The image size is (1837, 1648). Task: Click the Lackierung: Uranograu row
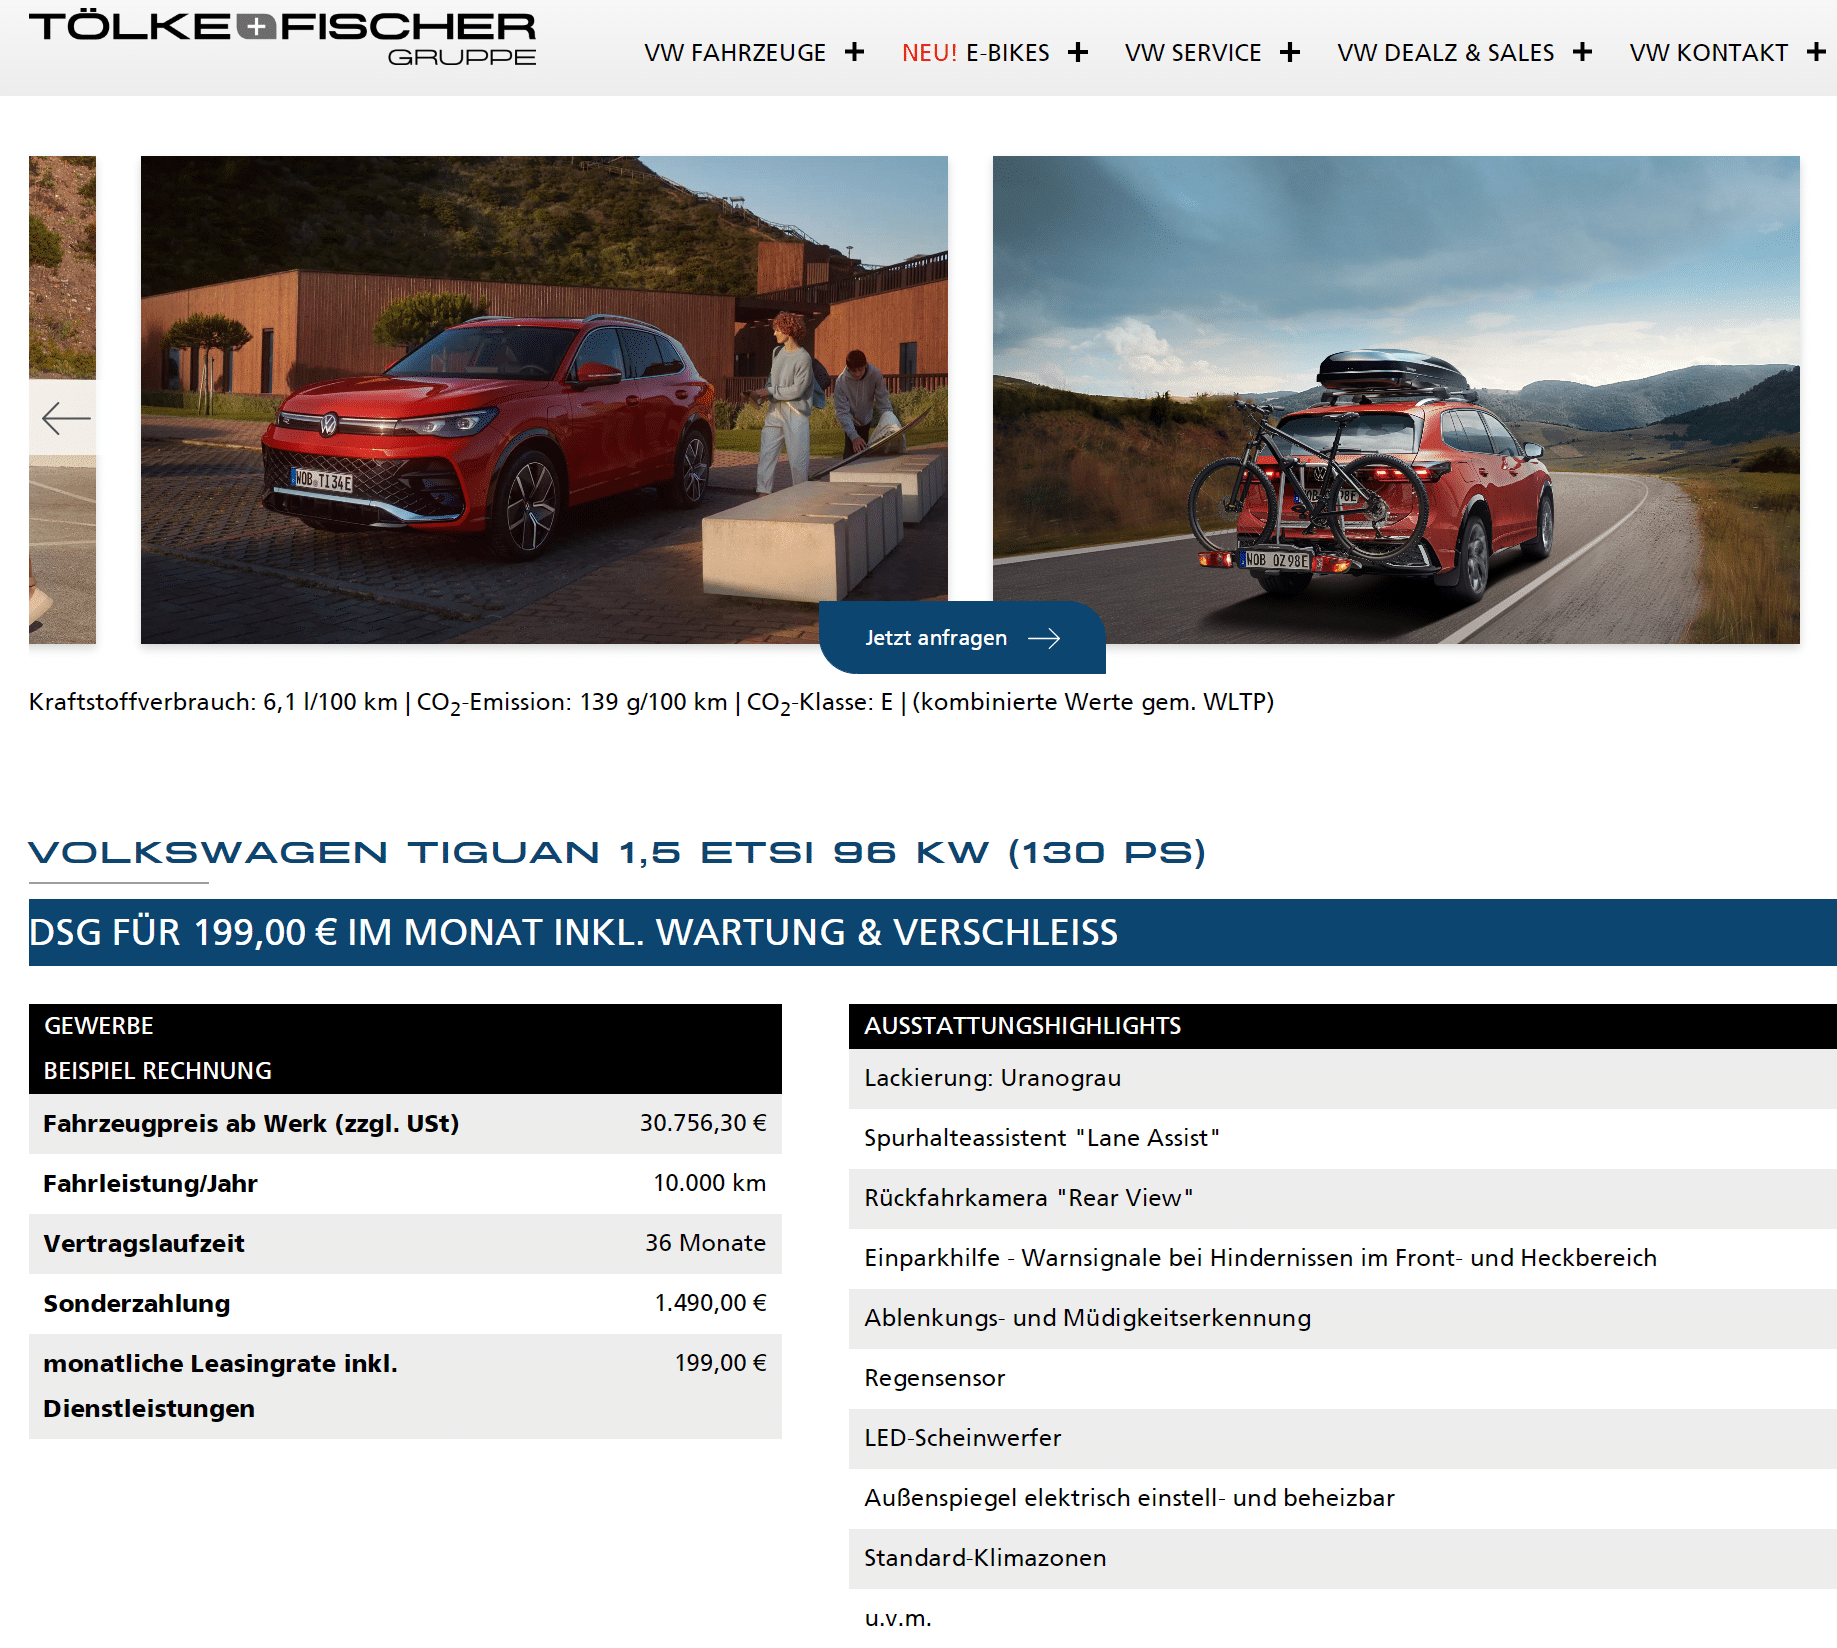coord(1342,1078)
